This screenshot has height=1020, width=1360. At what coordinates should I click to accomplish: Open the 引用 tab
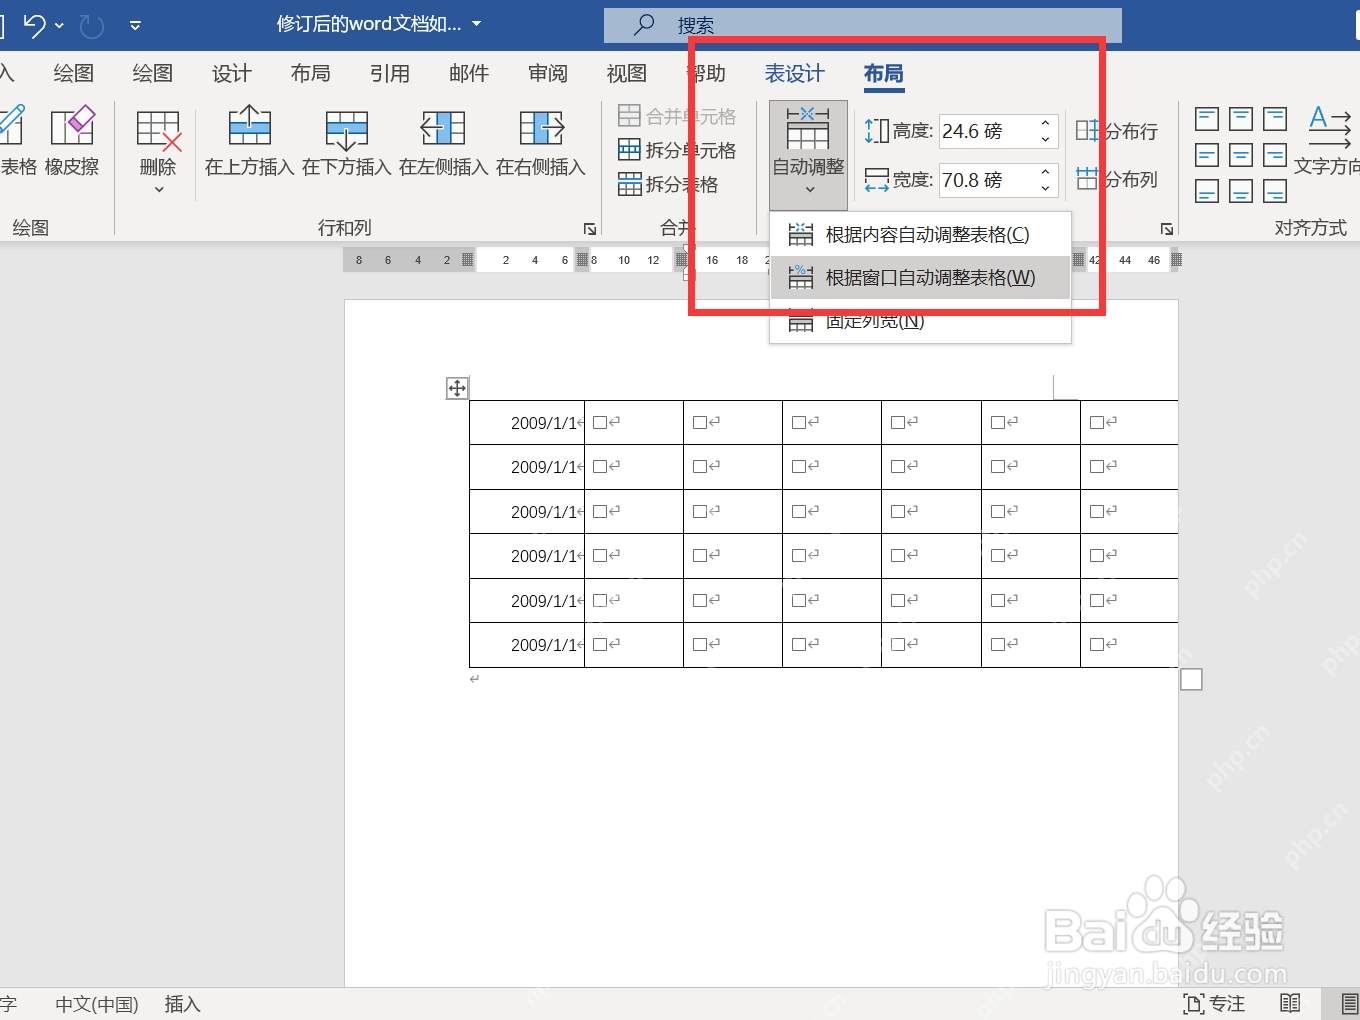(x=389, y=73)
